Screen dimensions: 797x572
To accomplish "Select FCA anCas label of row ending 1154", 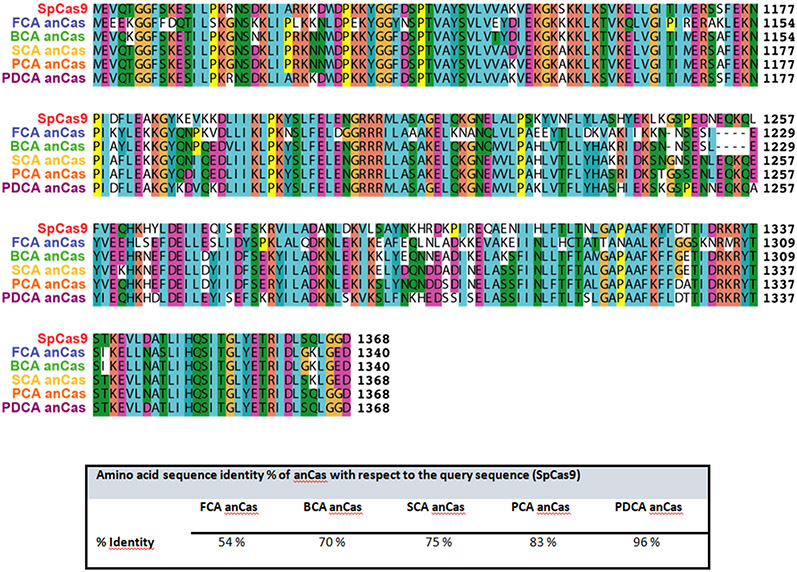I will [48, 23].
